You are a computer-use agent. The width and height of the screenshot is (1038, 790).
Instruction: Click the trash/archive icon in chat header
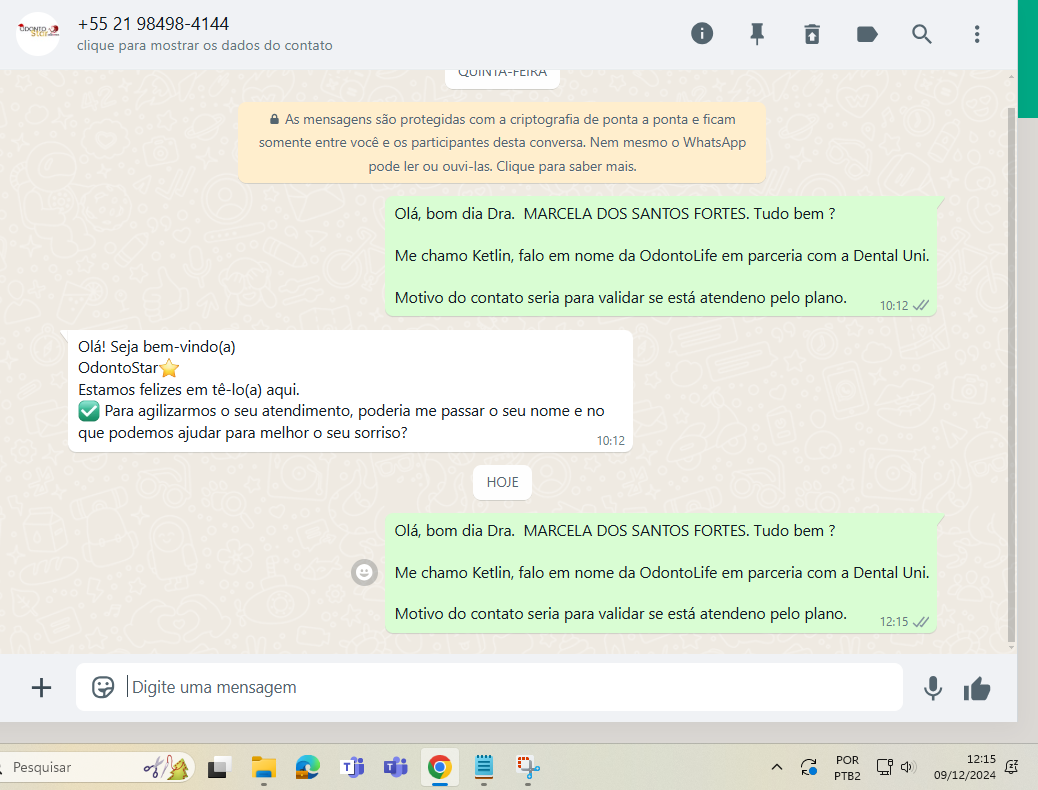click(x=812, y=34)
